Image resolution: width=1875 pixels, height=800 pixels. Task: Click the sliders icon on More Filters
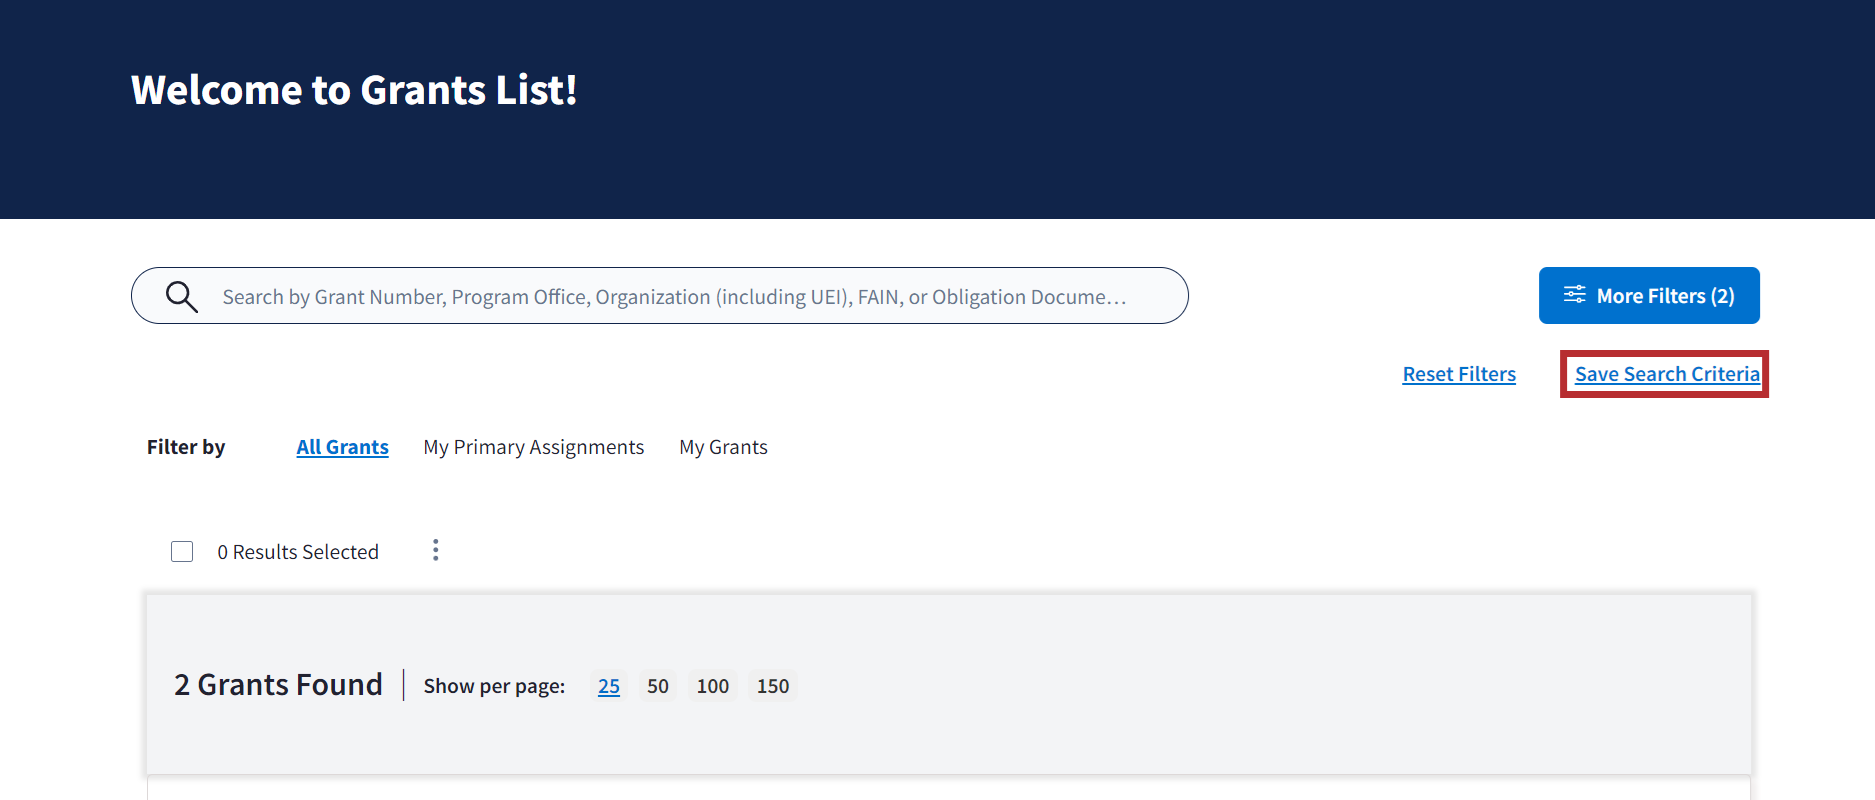[x=1574, y=295]
